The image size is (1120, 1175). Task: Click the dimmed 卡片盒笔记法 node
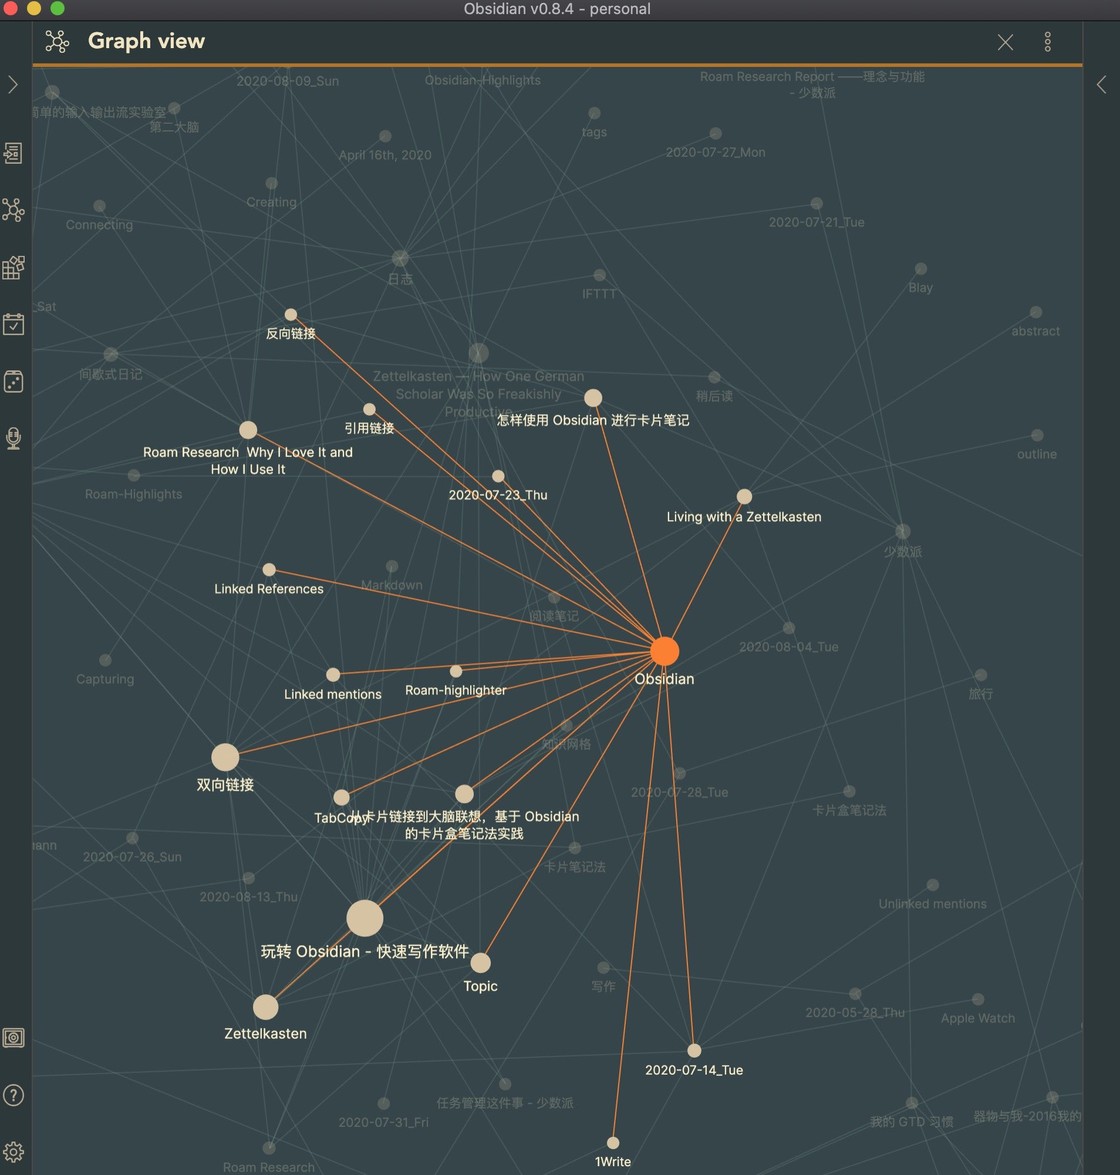[x=849, y=791]
